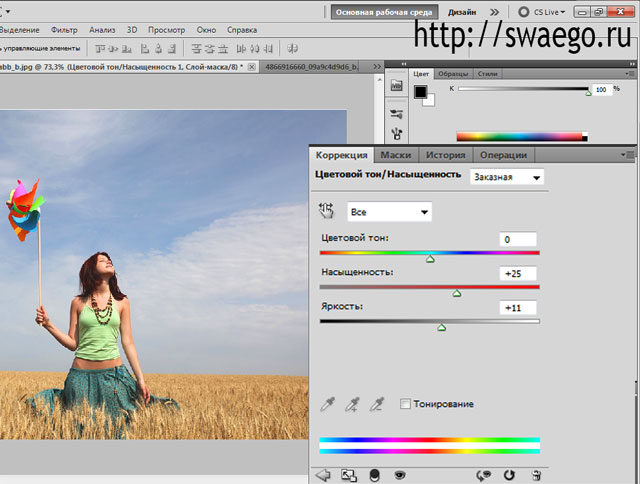Click the Яркость slider handle
Viewport: 640px width, 484px height.
(441, 328)
